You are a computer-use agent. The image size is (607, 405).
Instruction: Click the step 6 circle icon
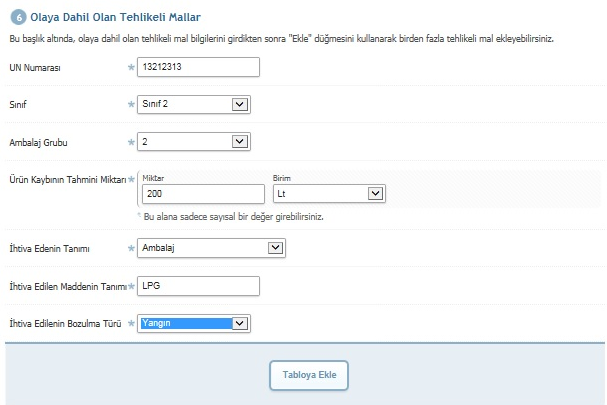18,17
